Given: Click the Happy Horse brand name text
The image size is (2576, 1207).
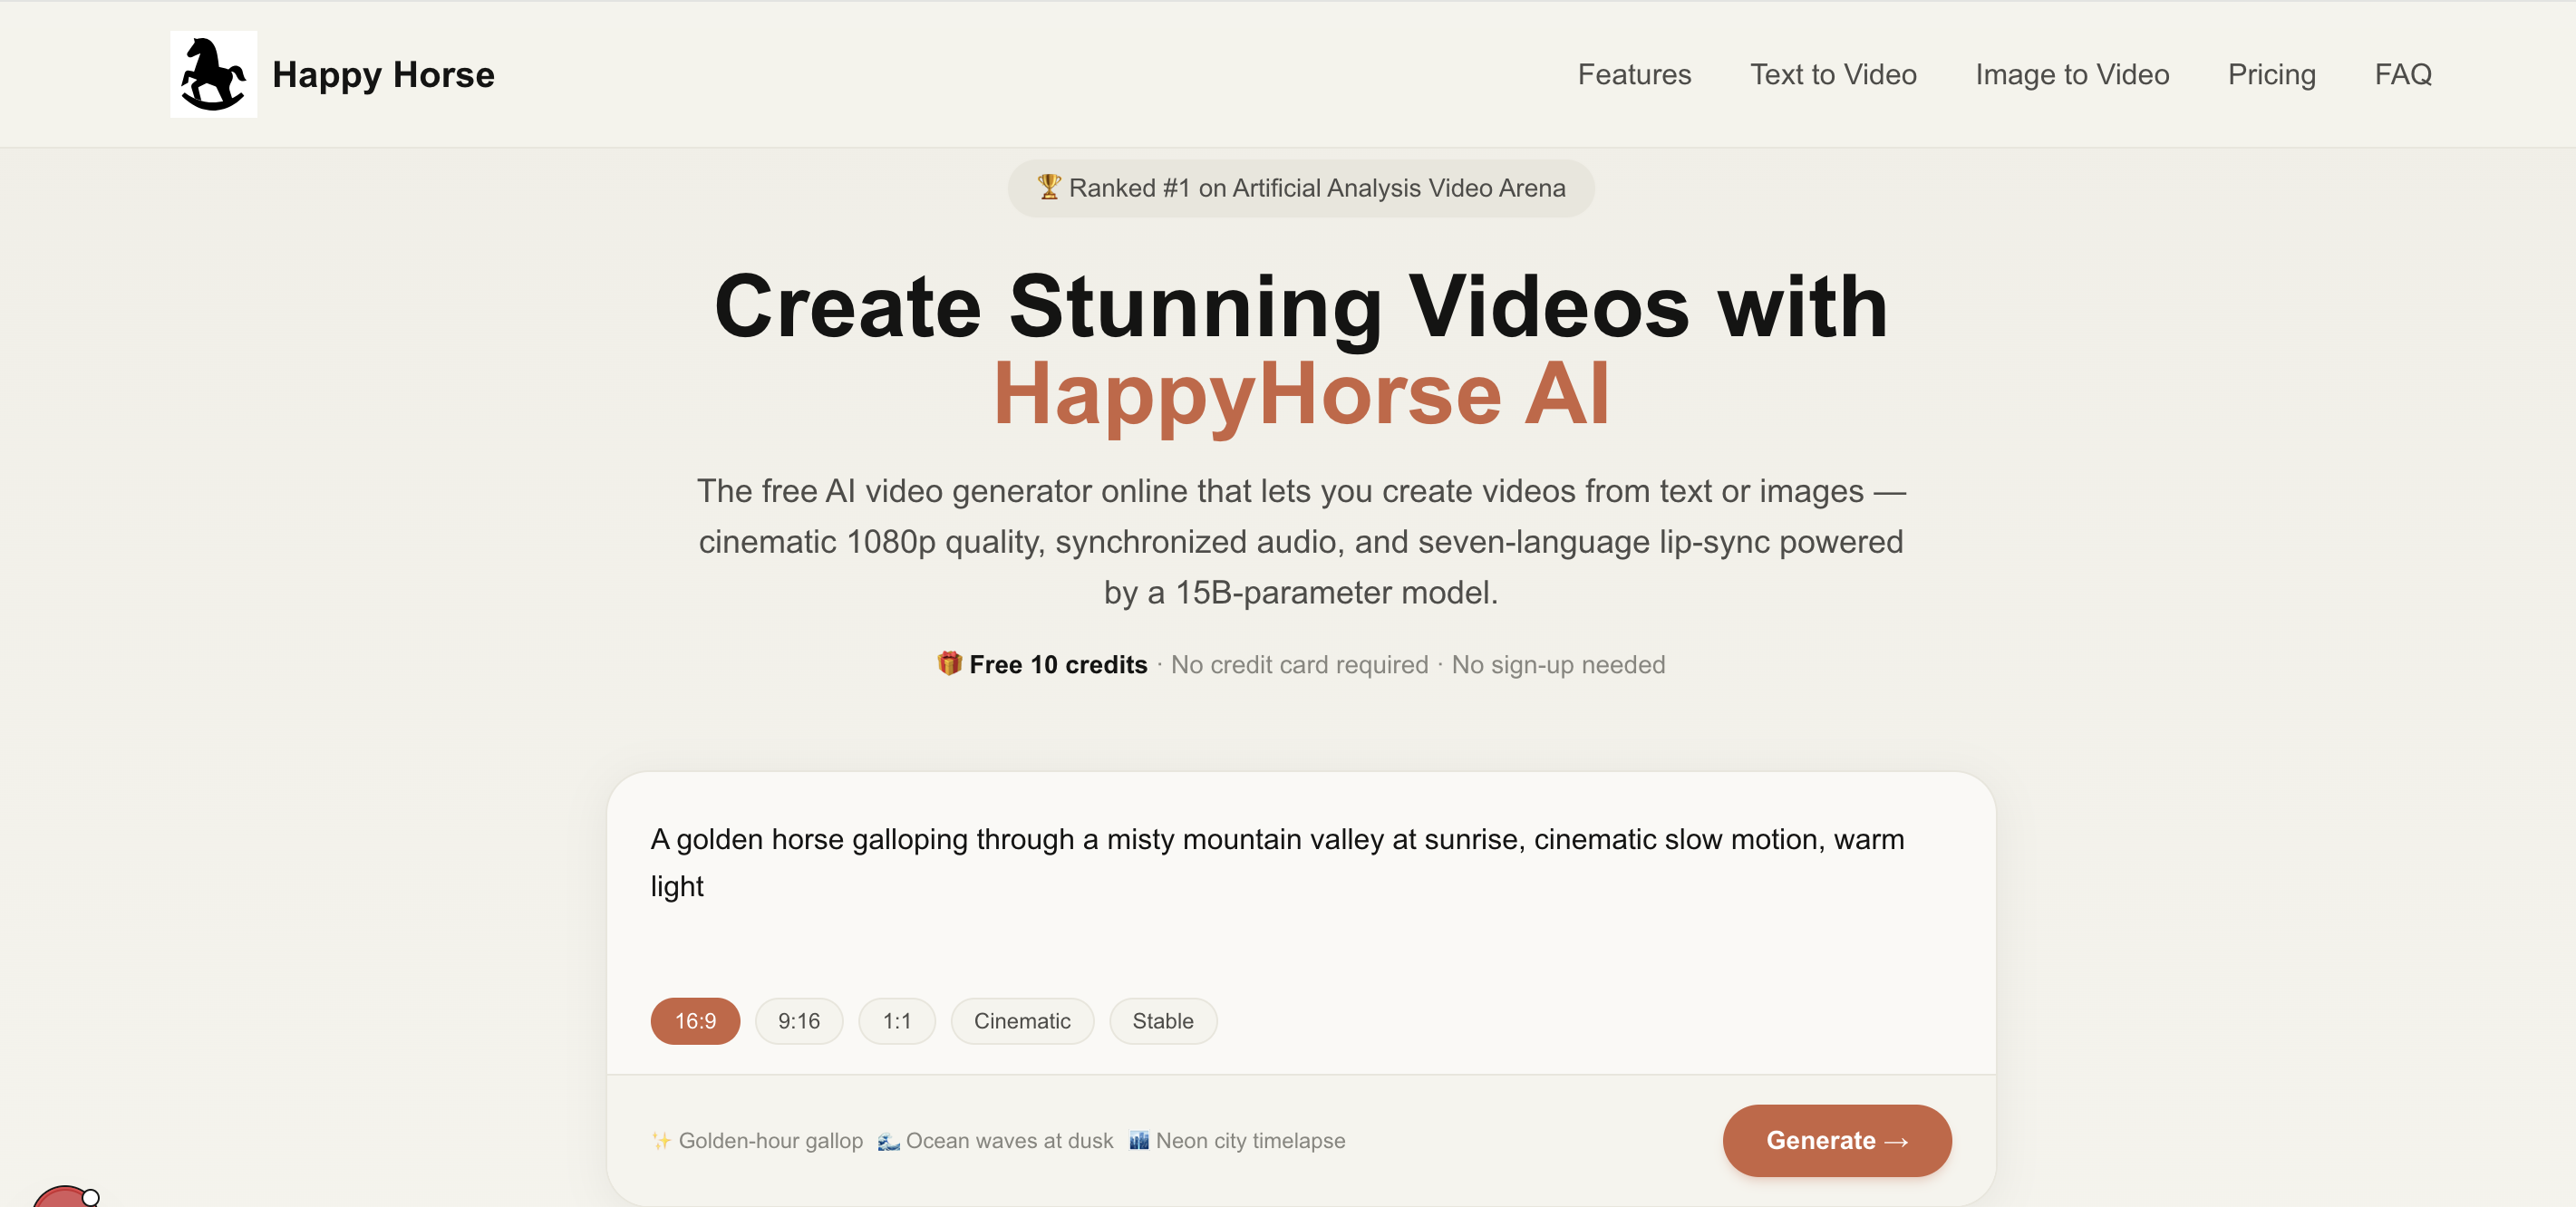Looking at the screenshot, I should click(x=383, y=74).
